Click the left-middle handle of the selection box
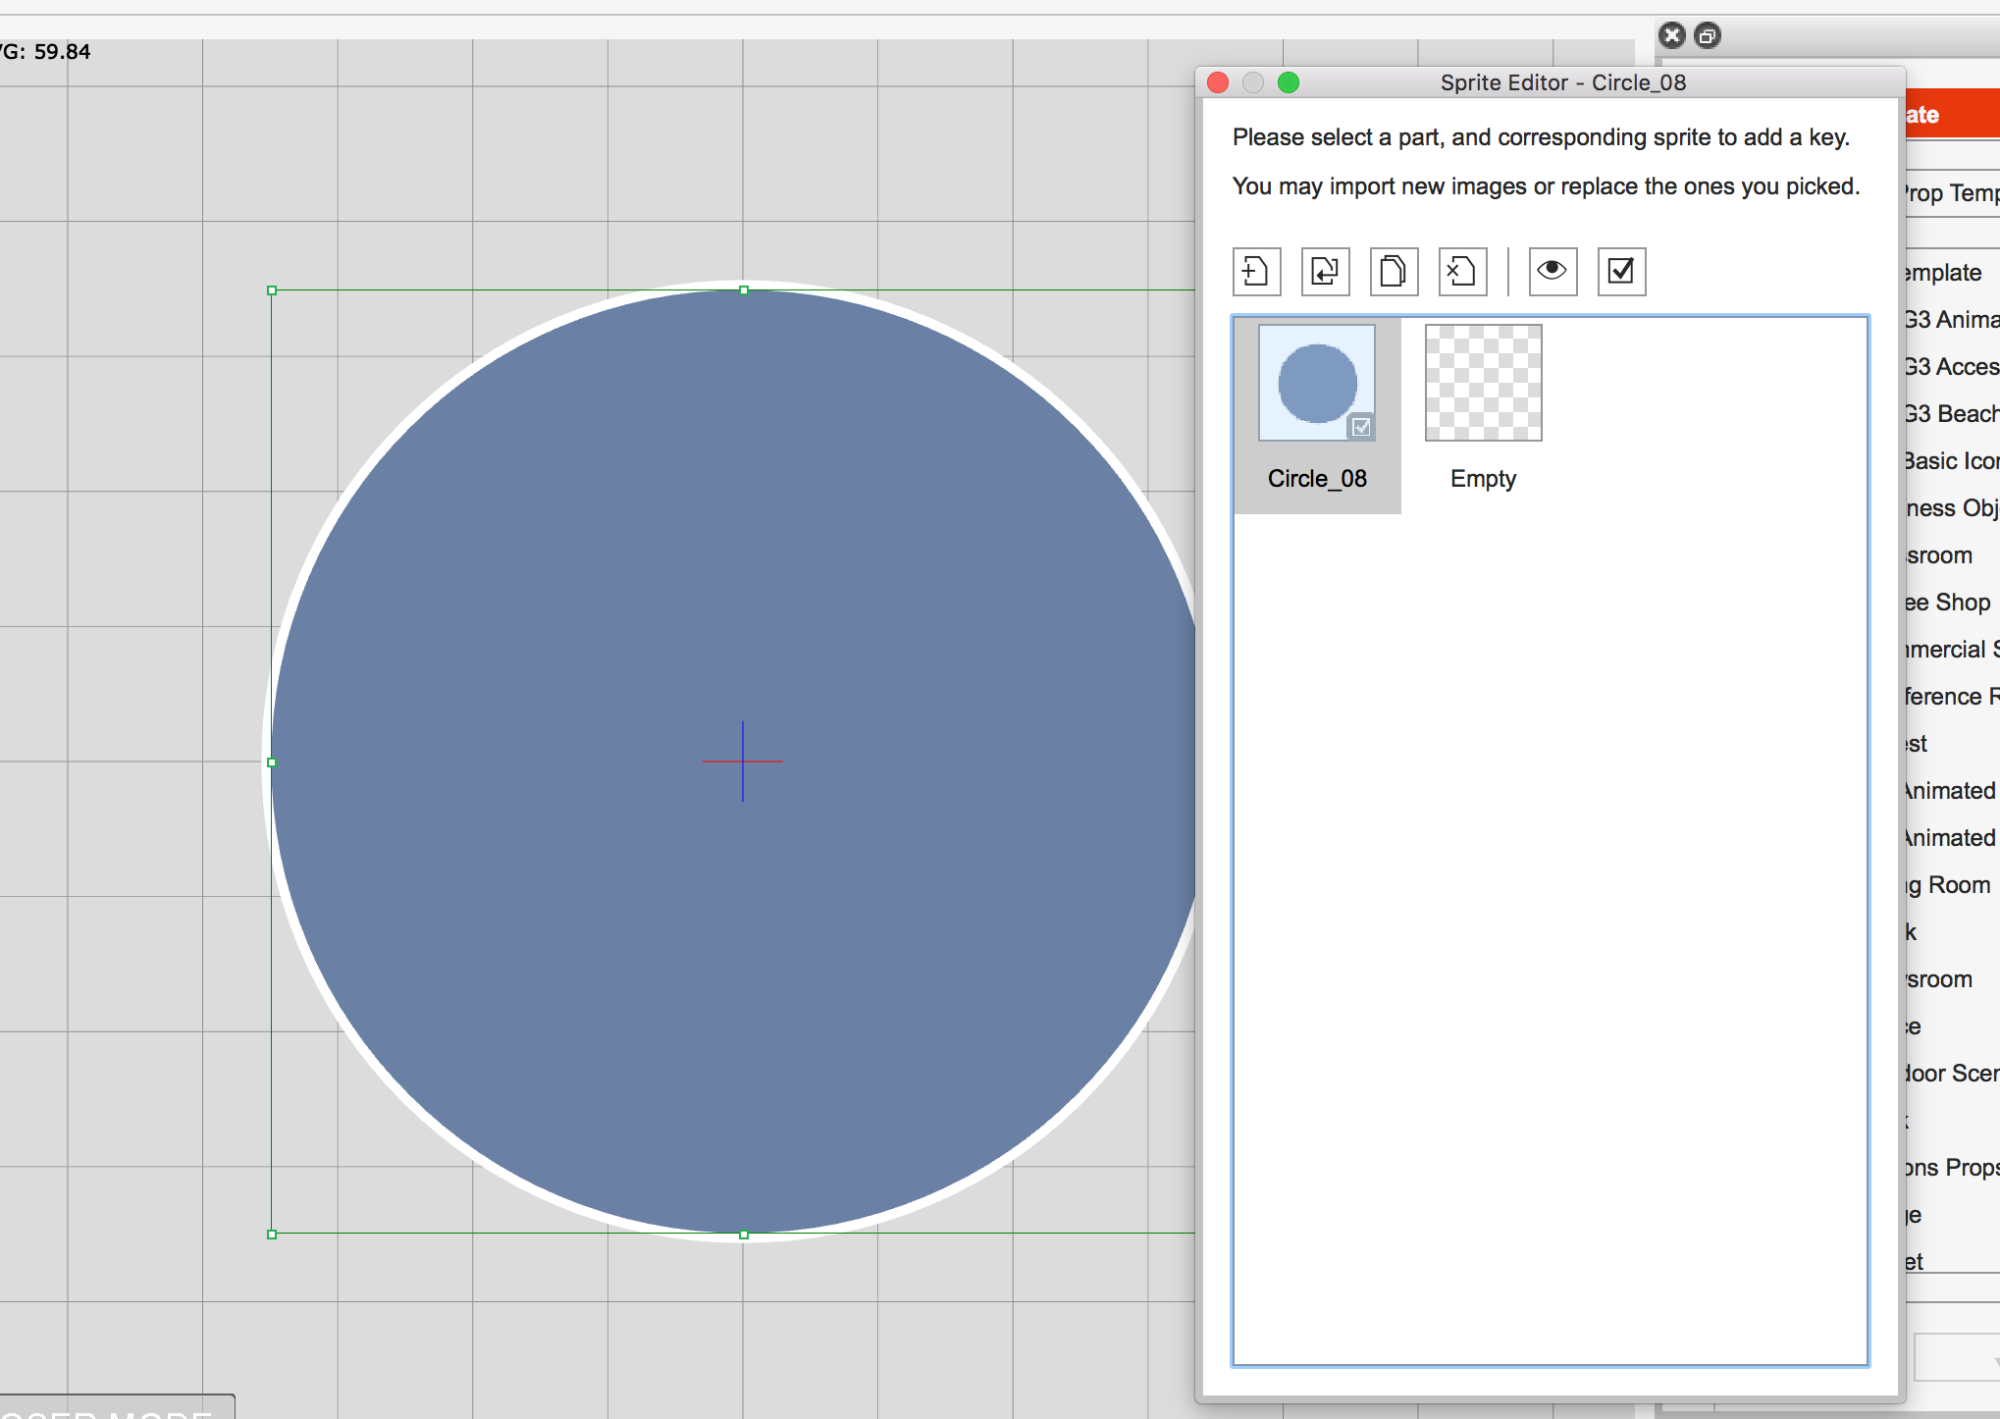This screenshot has width=2000, height=1419. [272, 762]
